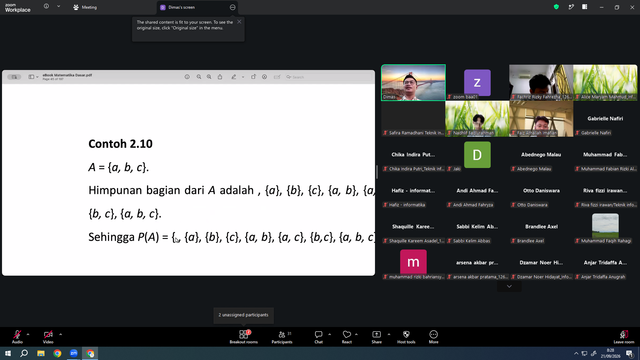Select Dimas video thumbnail
640x360 pixels.
413,82
